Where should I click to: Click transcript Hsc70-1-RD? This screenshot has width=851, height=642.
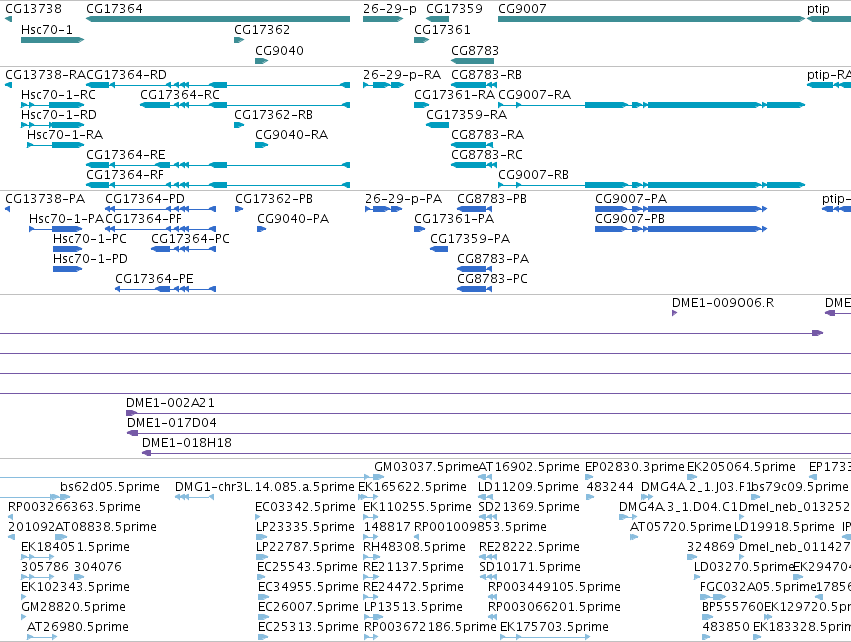point(52,125)
